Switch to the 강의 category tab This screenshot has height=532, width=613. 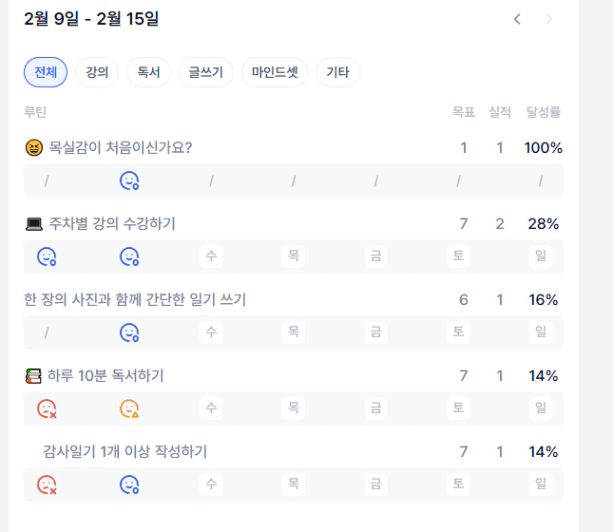tap(97, 72)
